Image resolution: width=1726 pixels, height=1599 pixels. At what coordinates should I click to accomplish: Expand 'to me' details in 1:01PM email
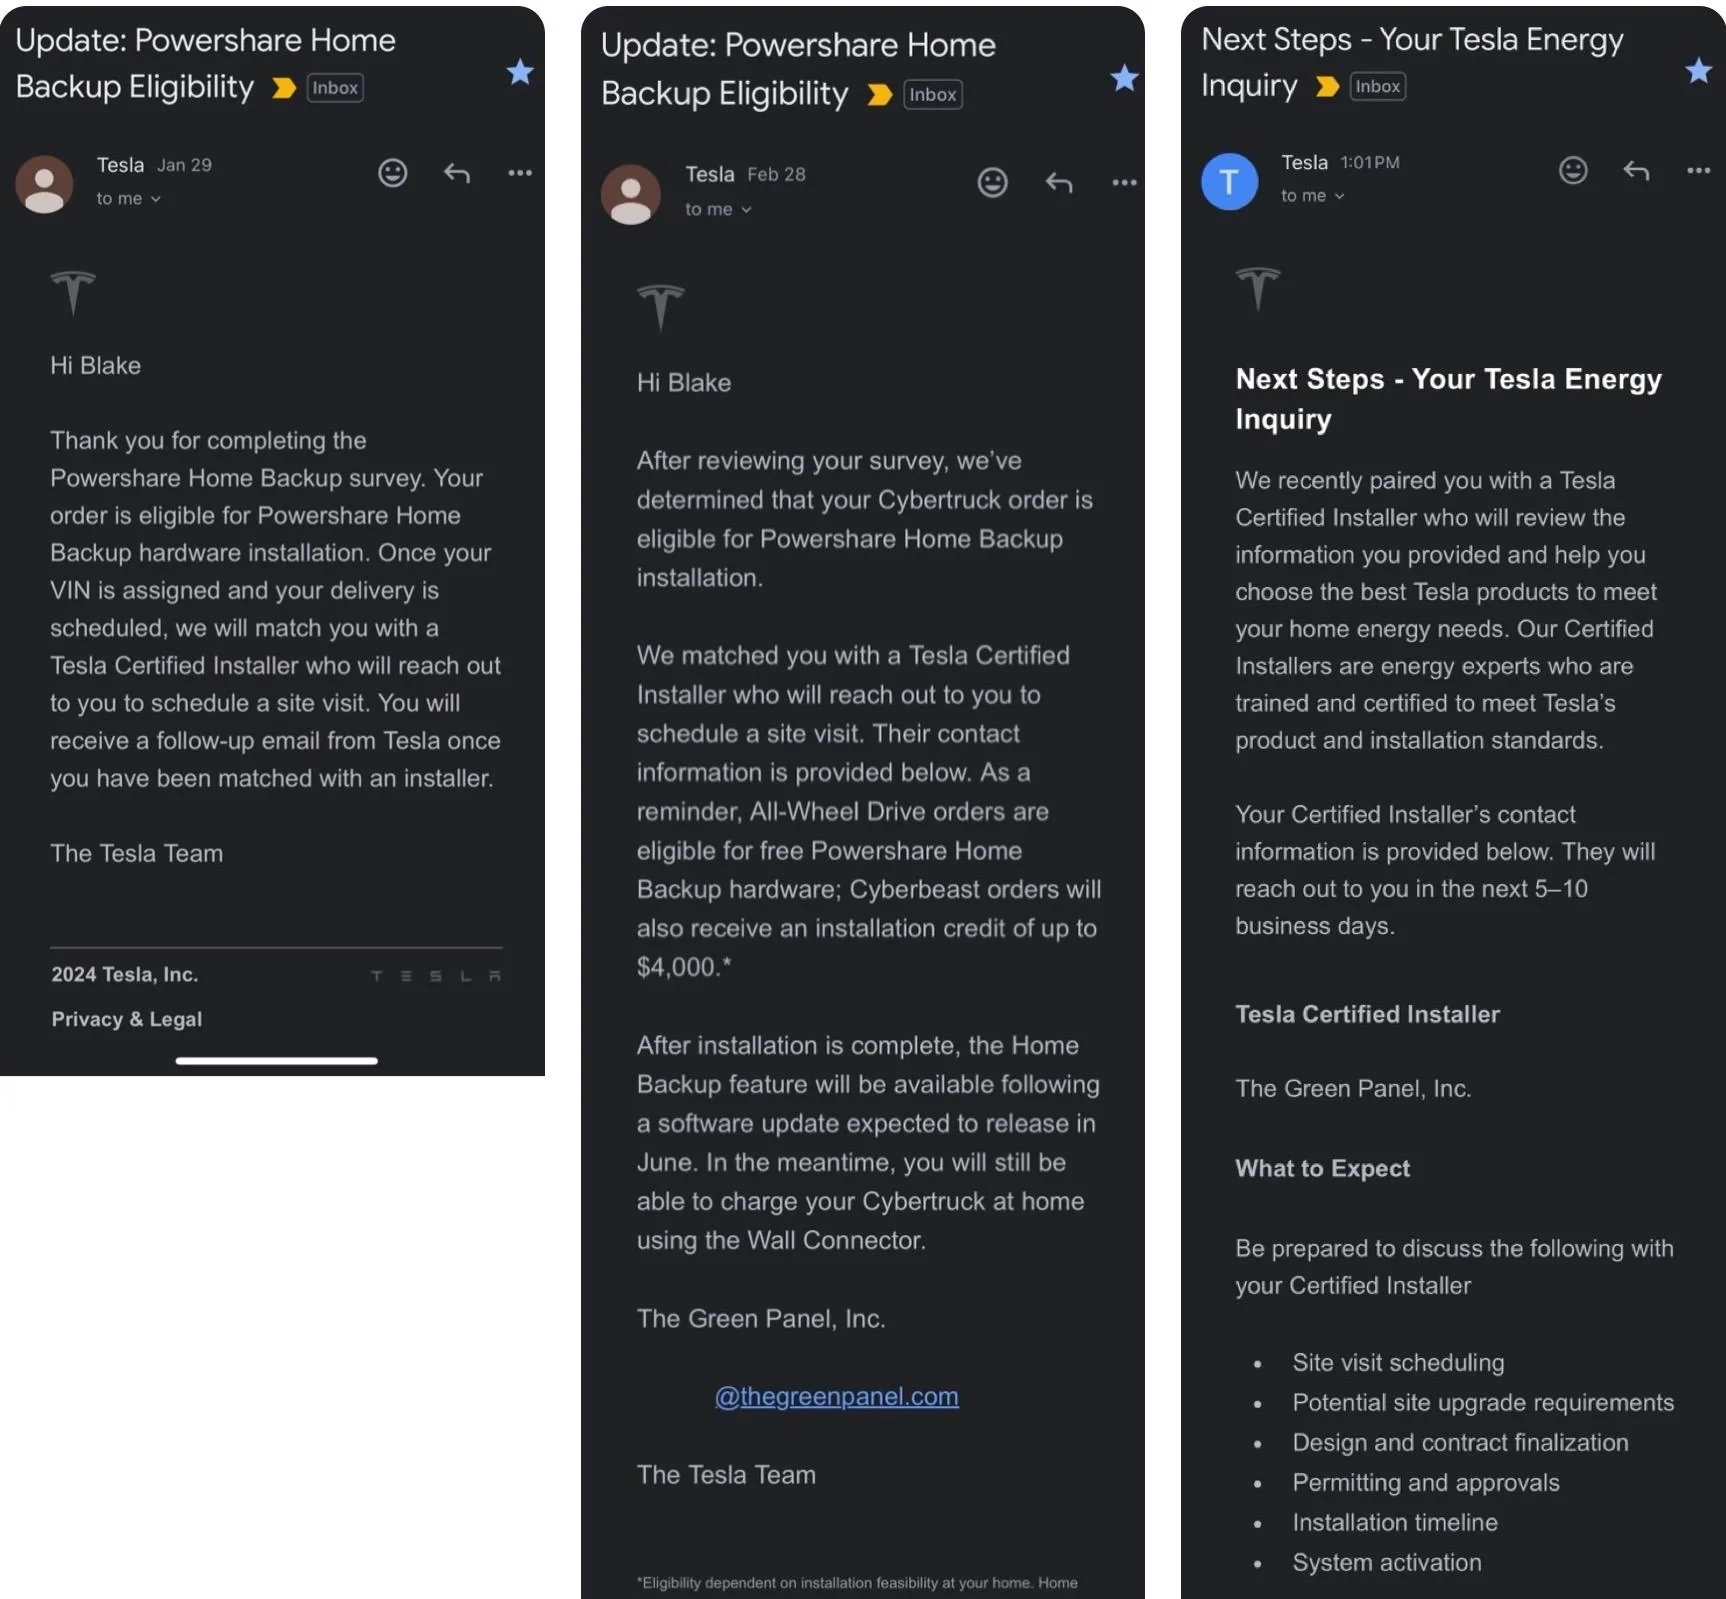point(1312,196)
